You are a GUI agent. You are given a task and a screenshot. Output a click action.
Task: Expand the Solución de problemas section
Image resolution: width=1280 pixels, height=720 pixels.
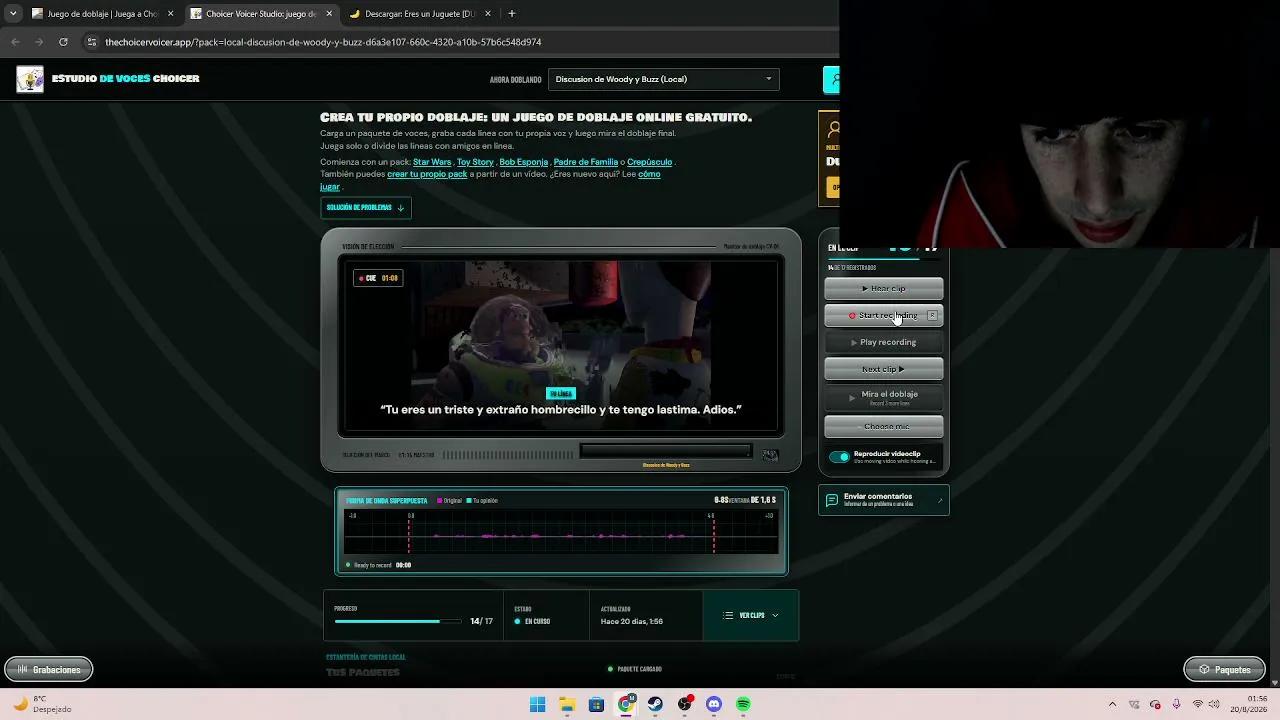(366, 208)
